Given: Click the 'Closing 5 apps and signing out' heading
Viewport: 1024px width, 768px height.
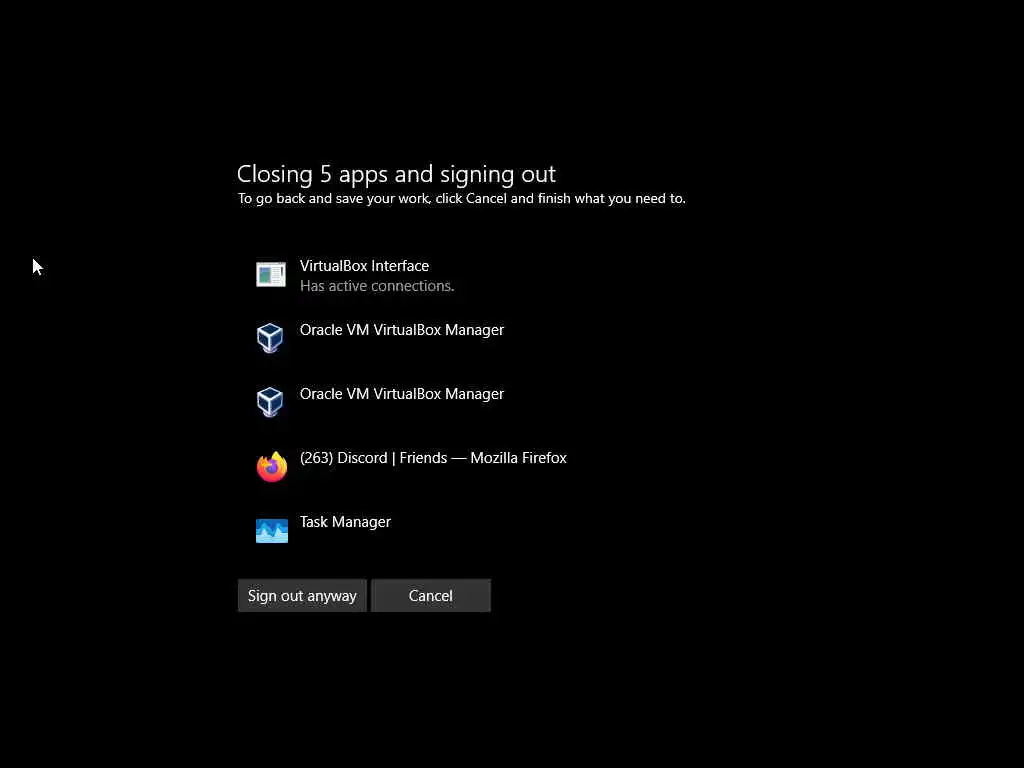Looking at the screenshot, I should 396,174.
